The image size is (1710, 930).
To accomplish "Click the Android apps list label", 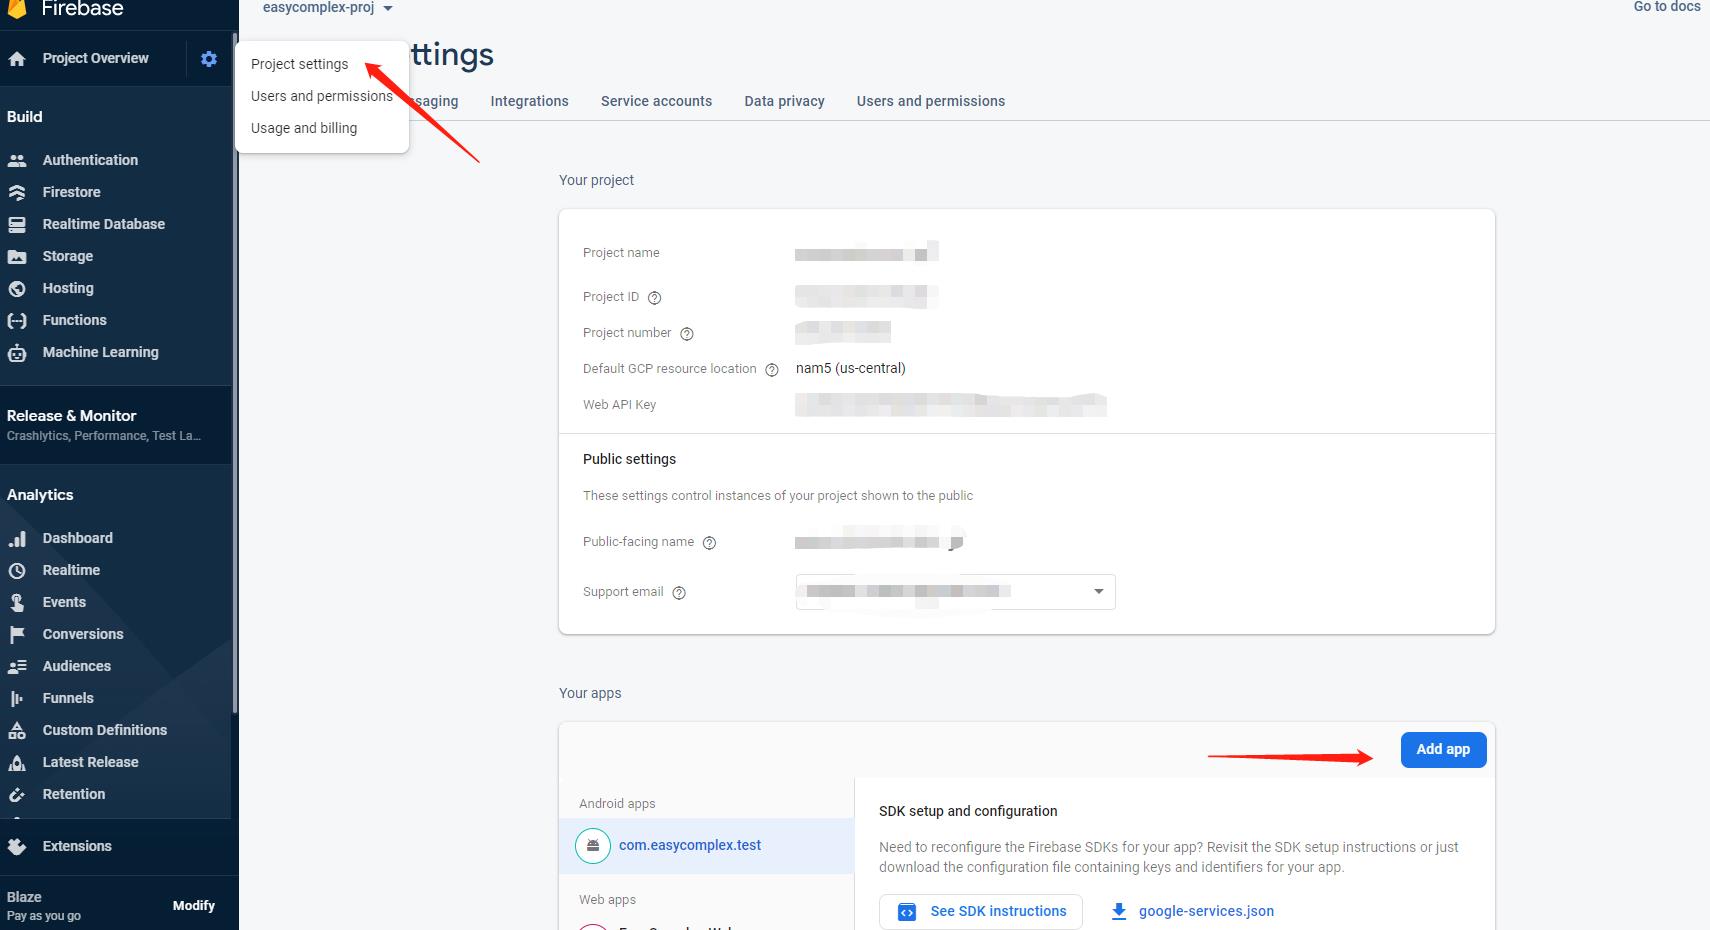I will click(617, 803).
